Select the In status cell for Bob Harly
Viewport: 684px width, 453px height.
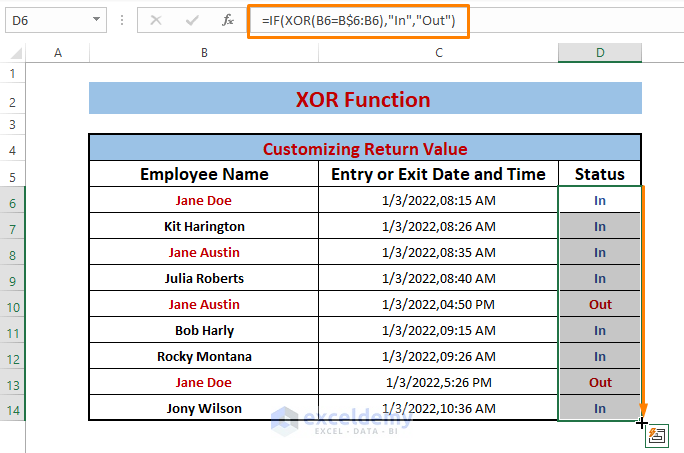click(x=600, y=330)
